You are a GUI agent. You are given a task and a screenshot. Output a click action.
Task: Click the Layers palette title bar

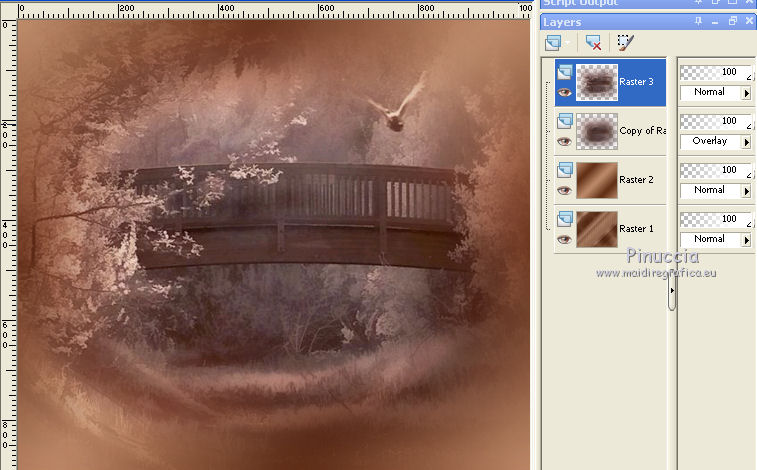(648, 22)
